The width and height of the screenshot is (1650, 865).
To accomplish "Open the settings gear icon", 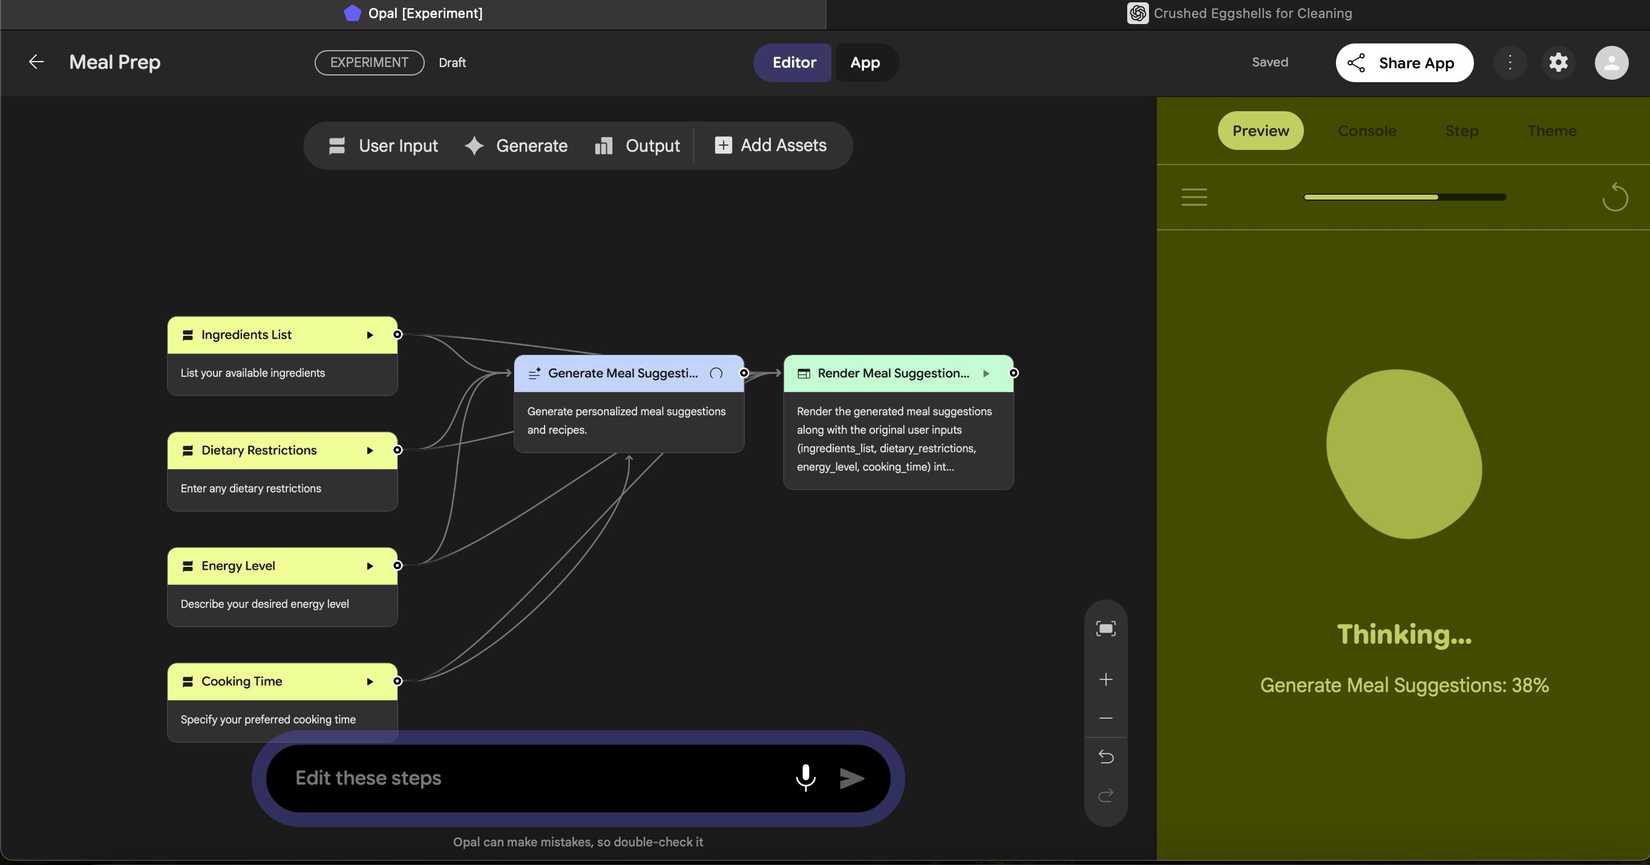I will coord(1558,62).
